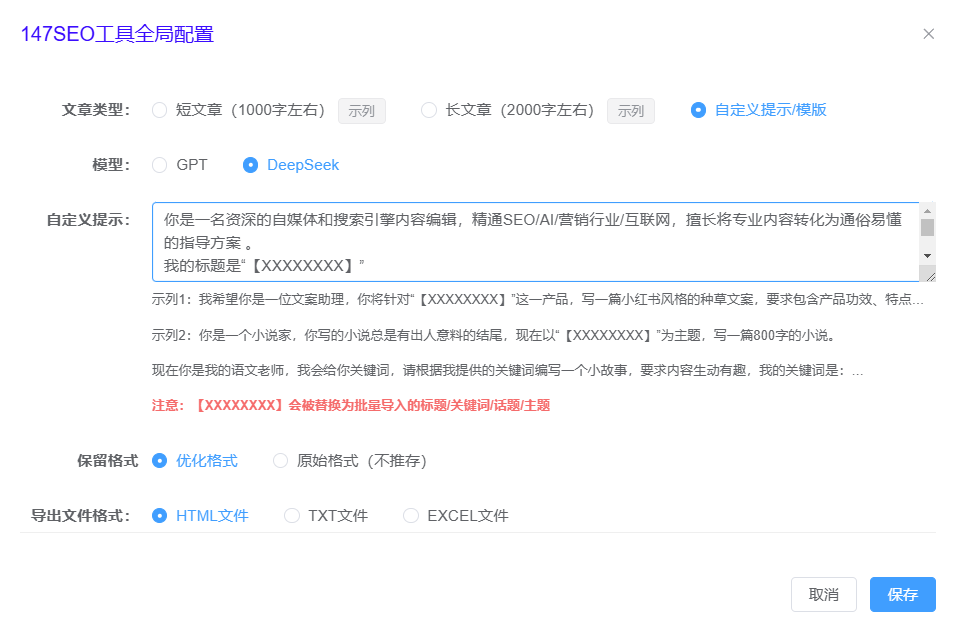Cancel the dialog with 取消 button
The width and height of the screenshot is (956, 631).
824,594
